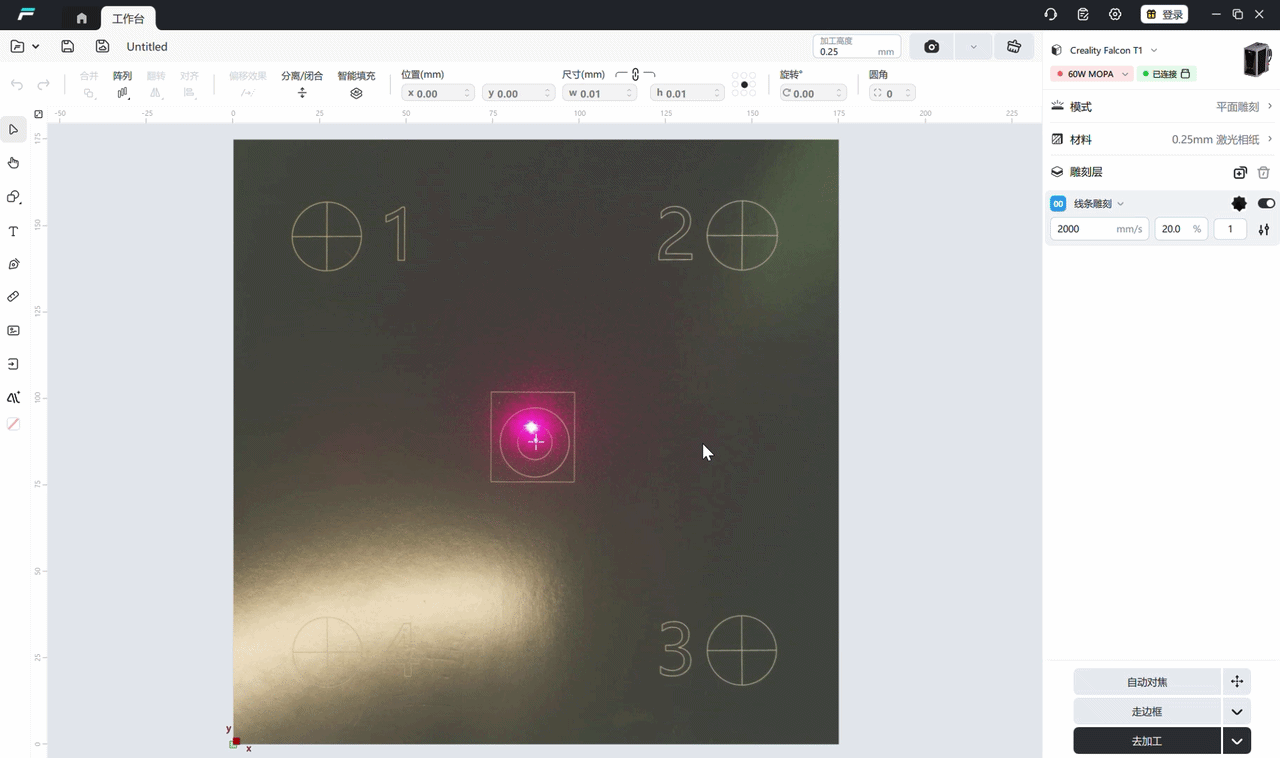Click the 分离/闭合 toolbar item

pyautogui.click(x=302, y=84)
